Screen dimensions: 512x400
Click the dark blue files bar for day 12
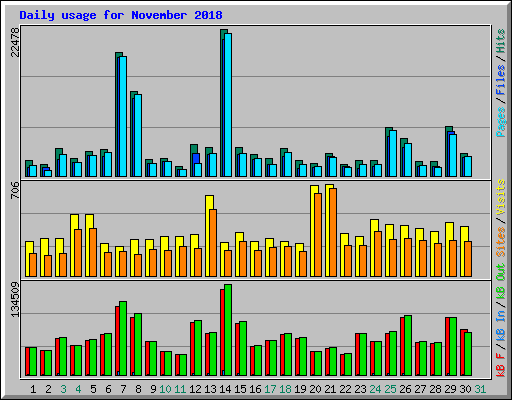196,159
